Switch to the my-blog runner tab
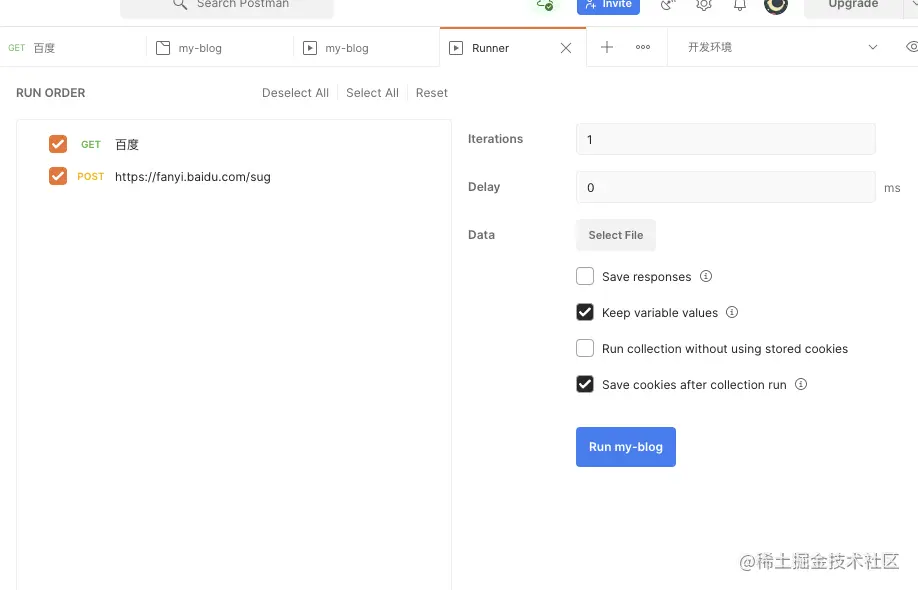The image size is (918, 590). [x=366, y=48]
